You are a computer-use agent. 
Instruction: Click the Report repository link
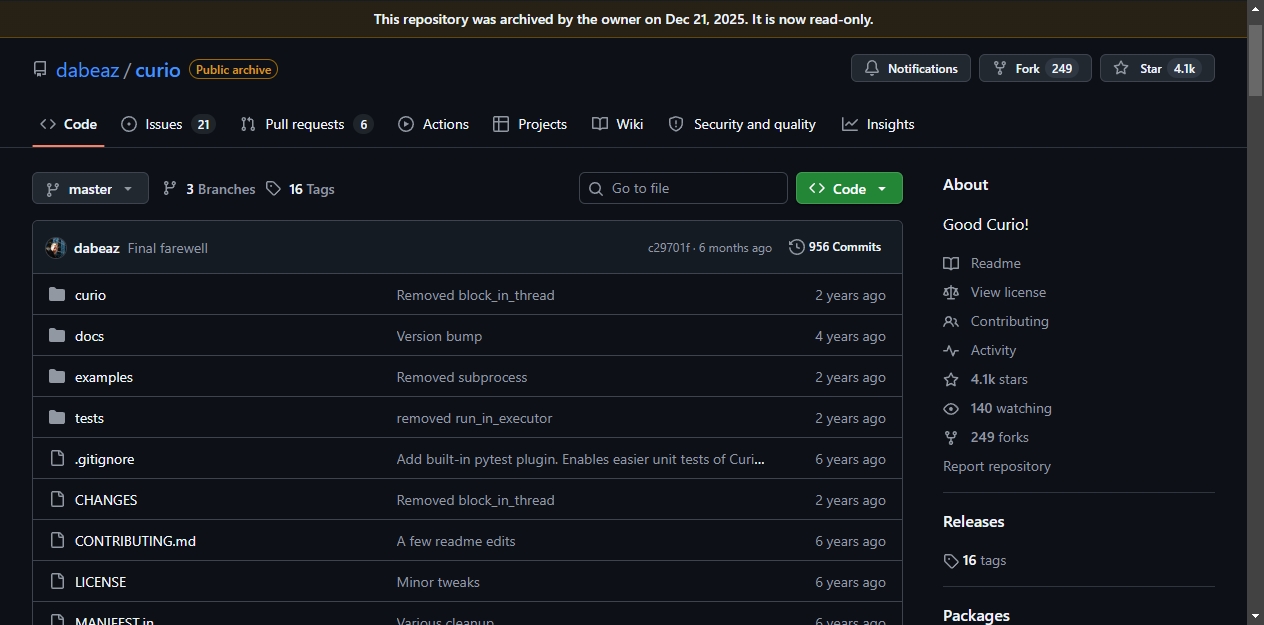[996, 466]
